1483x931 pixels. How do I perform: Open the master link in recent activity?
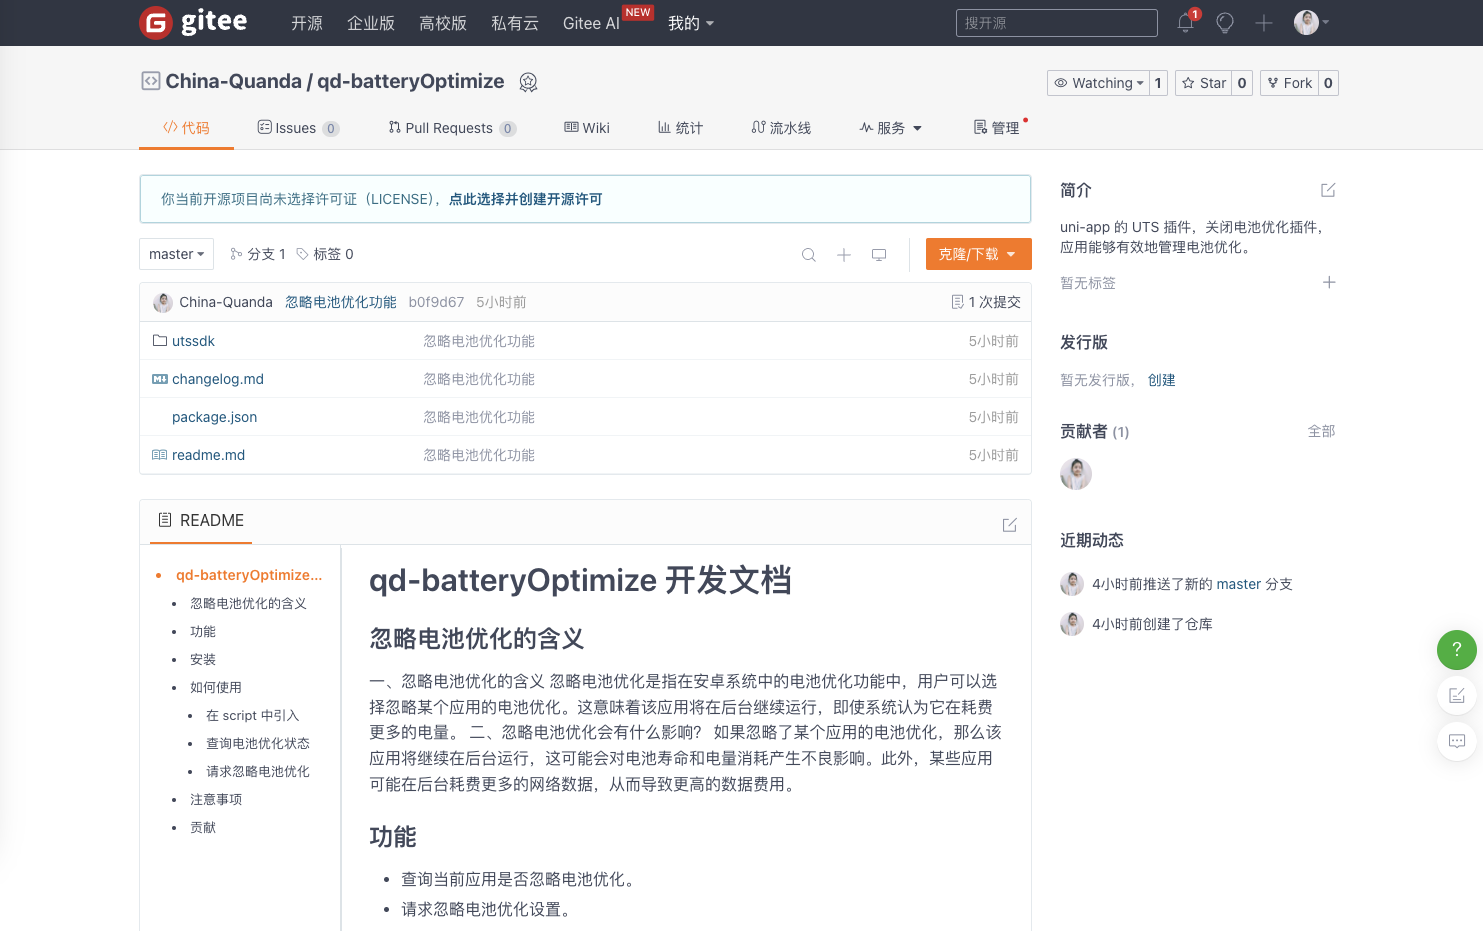tap(1239, 584)
